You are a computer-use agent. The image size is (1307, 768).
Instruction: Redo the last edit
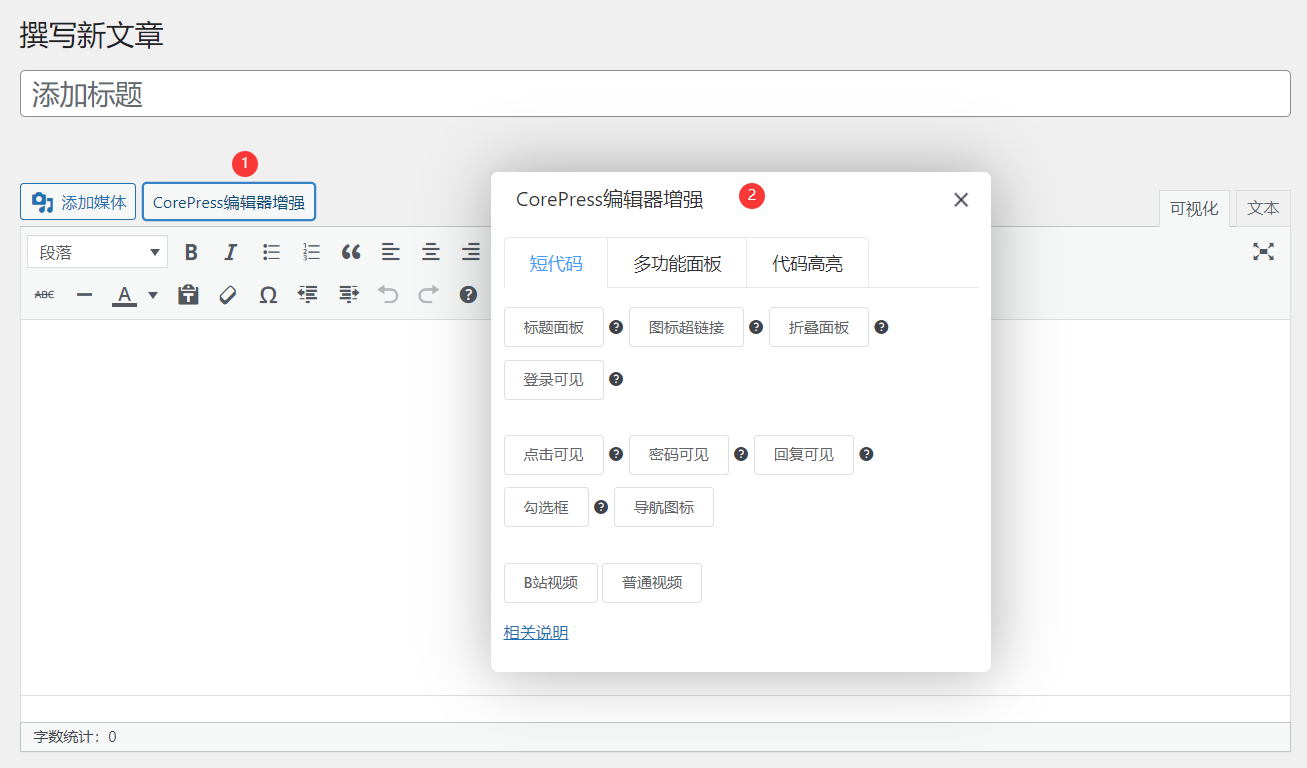pyautogui.click(x=428, y=295)
